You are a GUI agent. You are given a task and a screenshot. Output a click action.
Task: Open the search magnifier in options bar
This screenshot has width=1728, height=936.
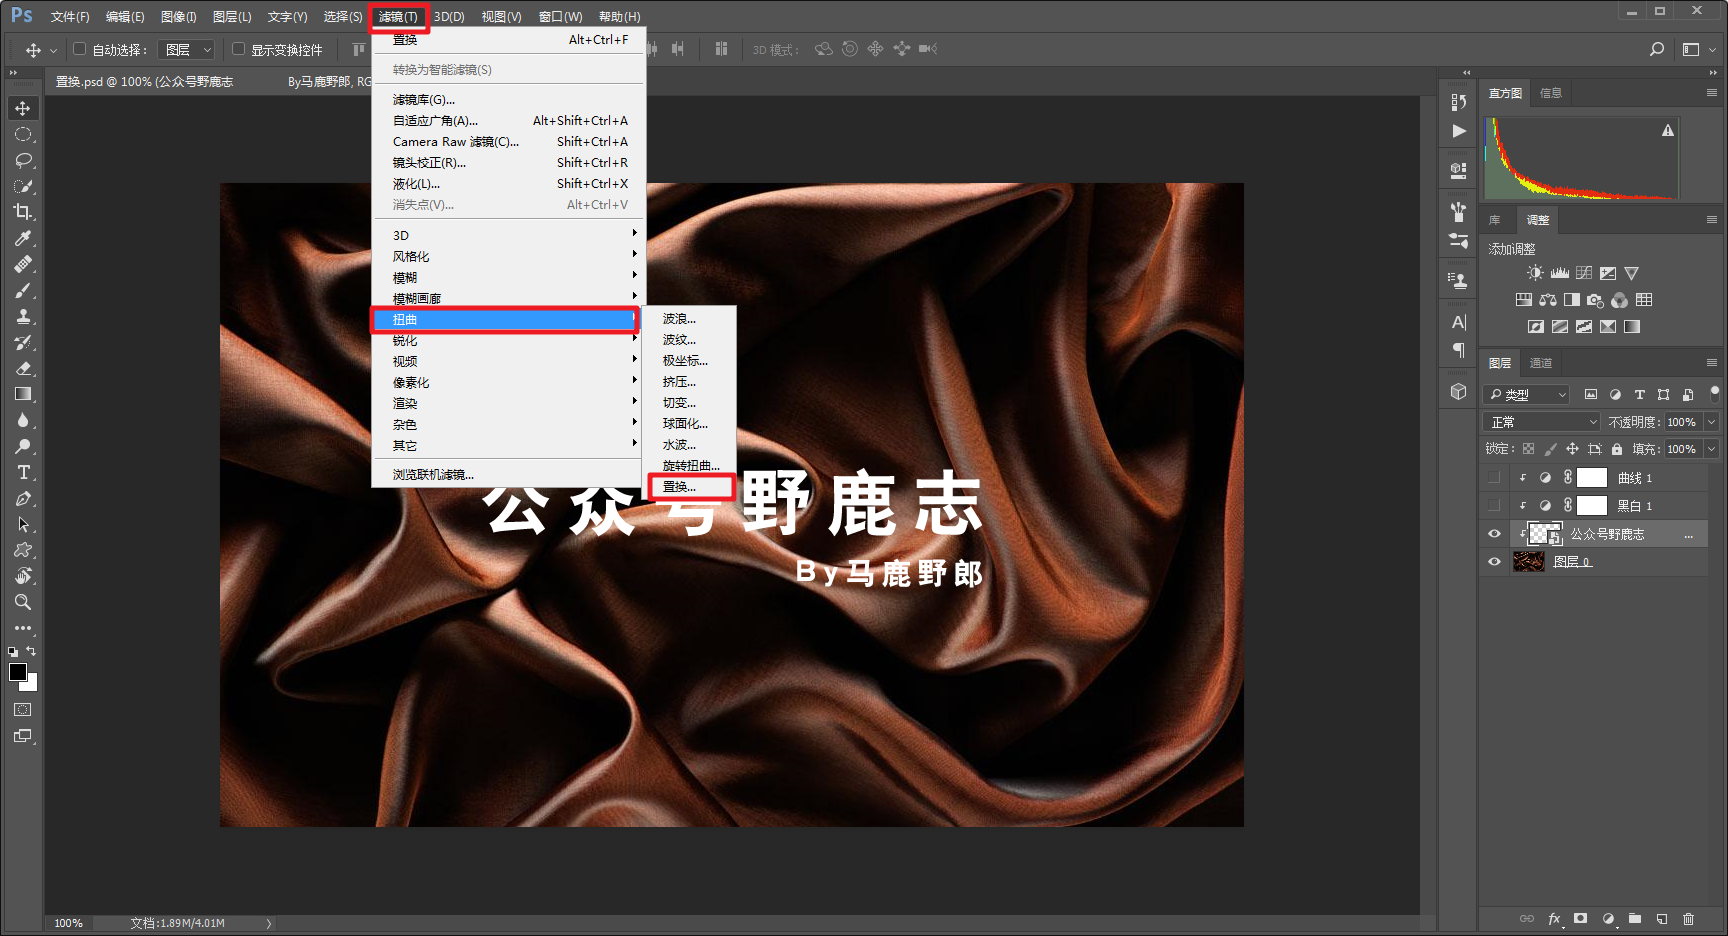click(x=1657, y=49)
